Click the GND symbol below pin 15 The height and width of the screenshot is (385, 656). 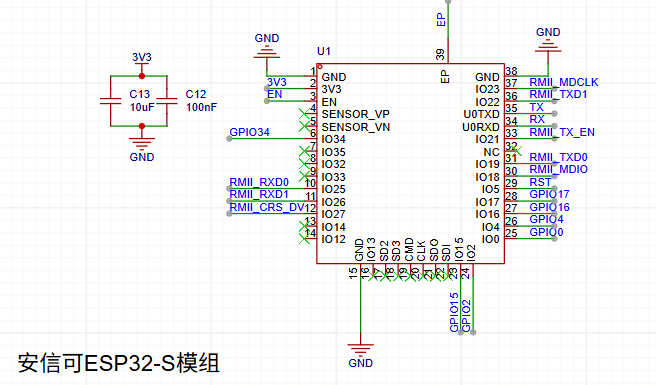pyautogui.click(x=361, y=350)
